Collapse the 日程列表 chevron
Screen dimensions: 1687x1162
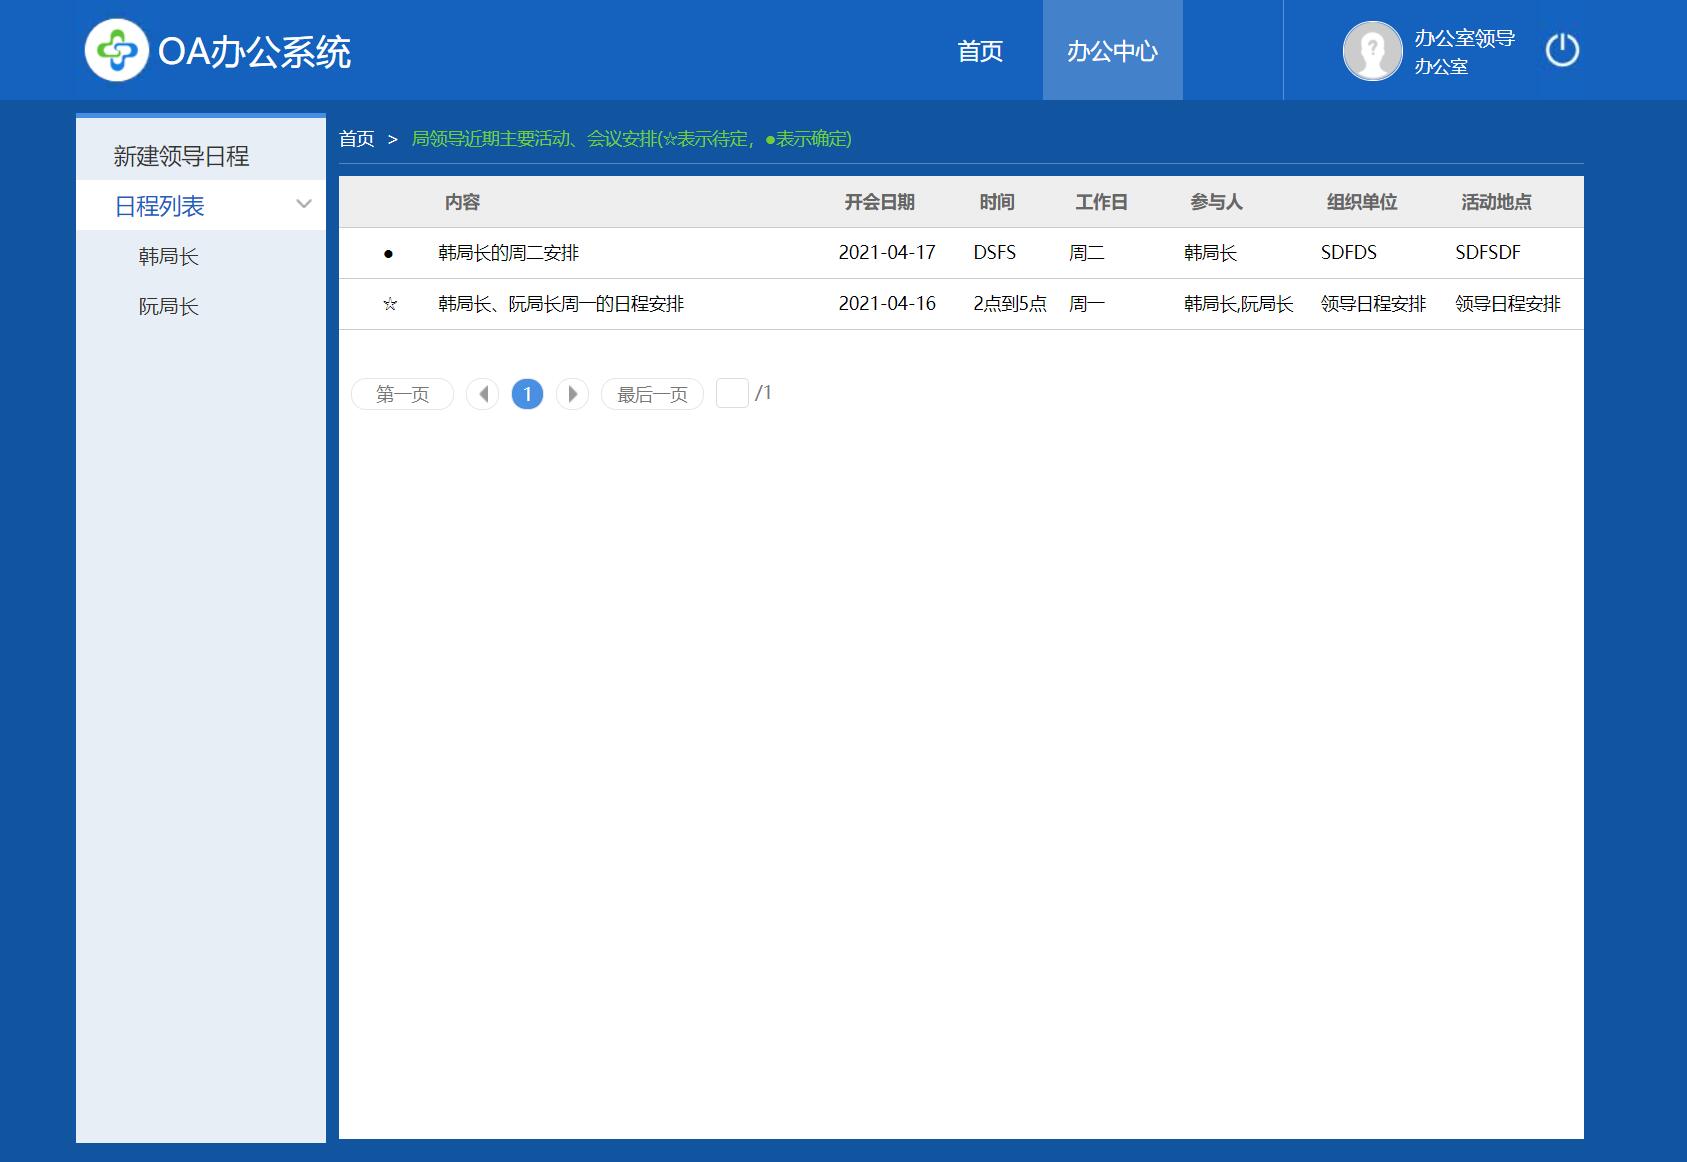coord(304,204)
